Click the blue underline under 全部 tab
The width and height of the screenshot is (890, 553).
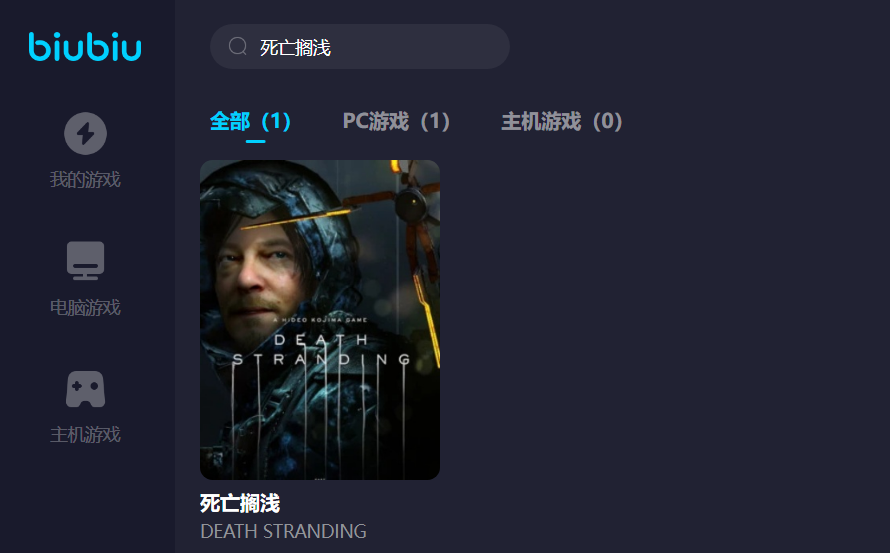[x=255, y=141]
